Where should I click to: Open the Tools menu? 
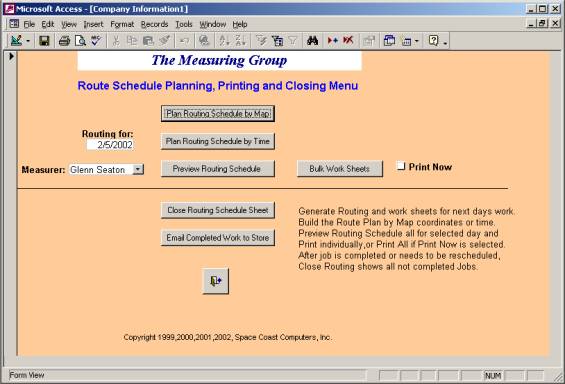[x=184, y=24]
